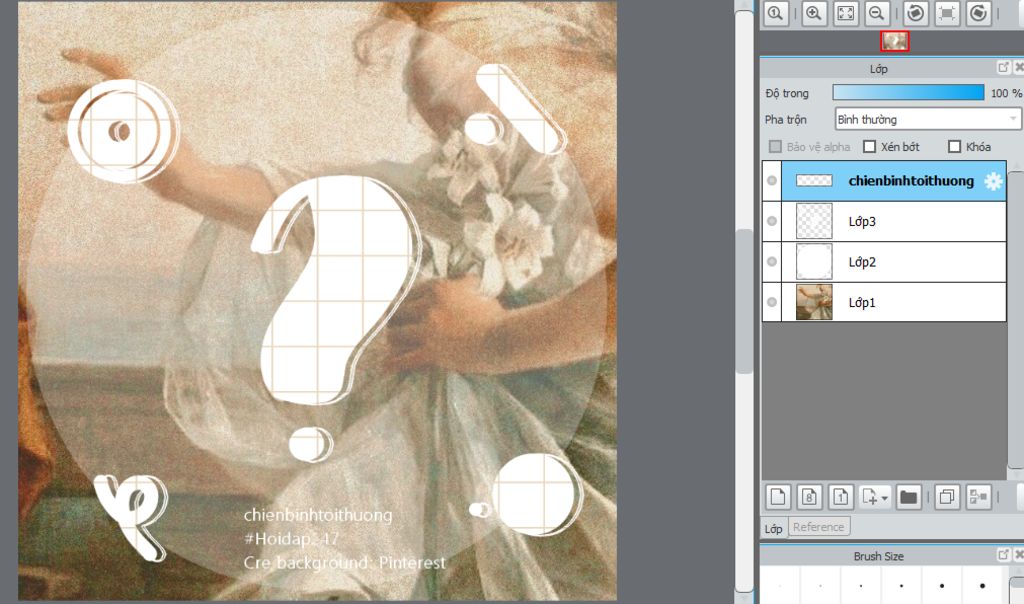
Task: Click the canvas vertical scrollbar
Action: pos(744,301)
